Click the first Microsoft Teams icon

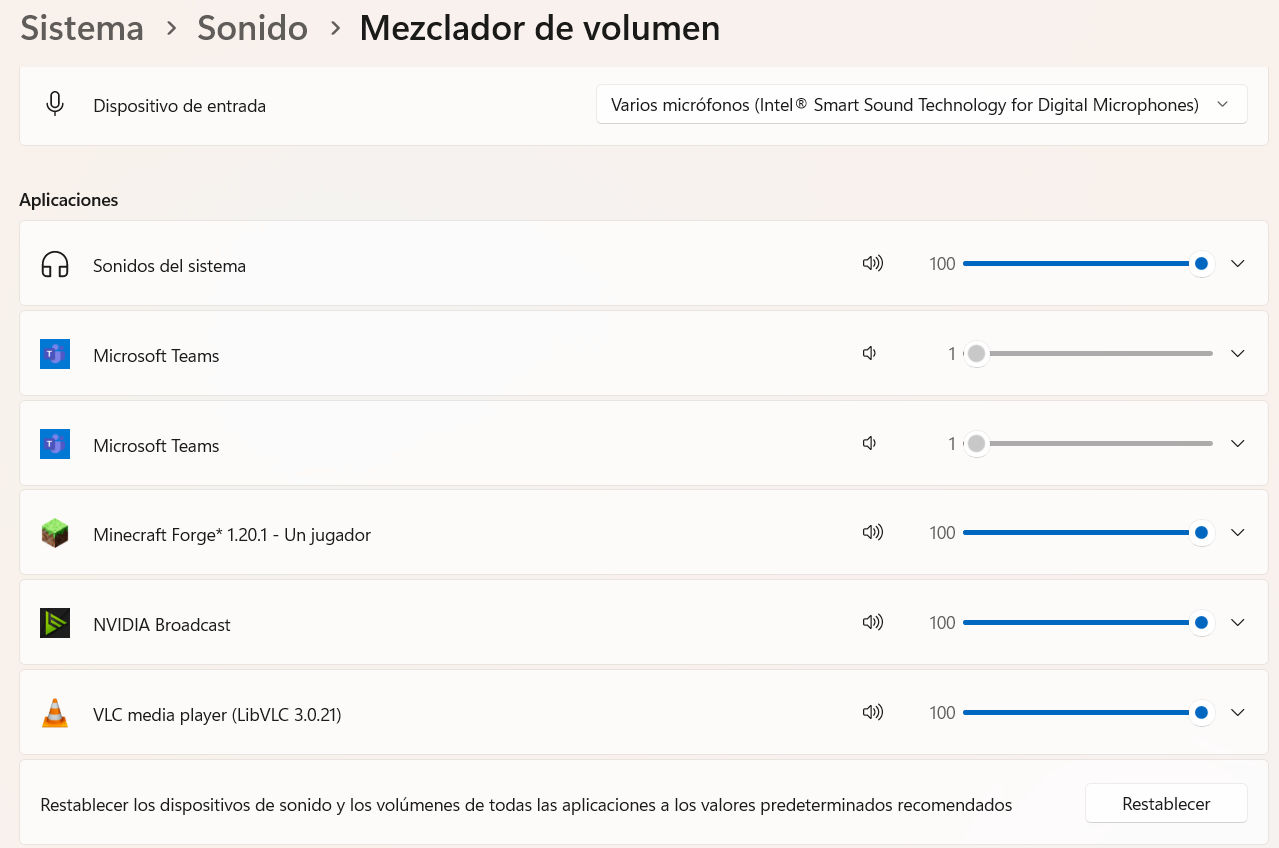coord(55,353)
